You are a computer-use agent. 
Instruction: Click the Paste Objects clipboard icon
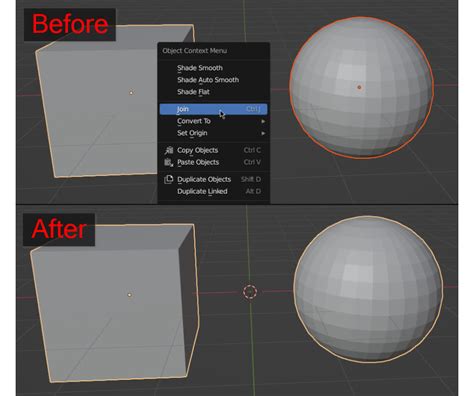pos(169,162)
